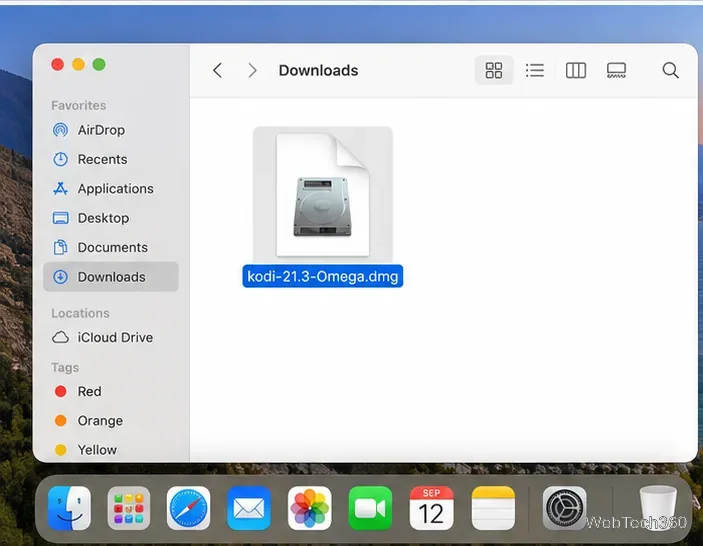Click the Downloads arrow sidebar icon

click(61, 277)
